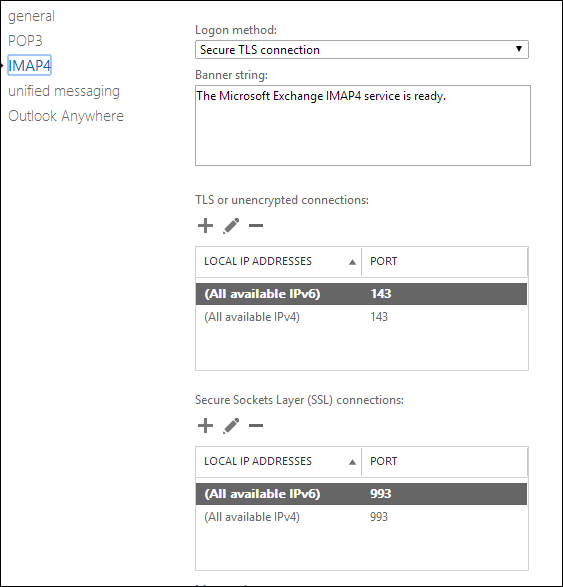The width and height of the screenshot is (563, 587).
Task: Click into the Banner string text box
Action: (363, 125)
